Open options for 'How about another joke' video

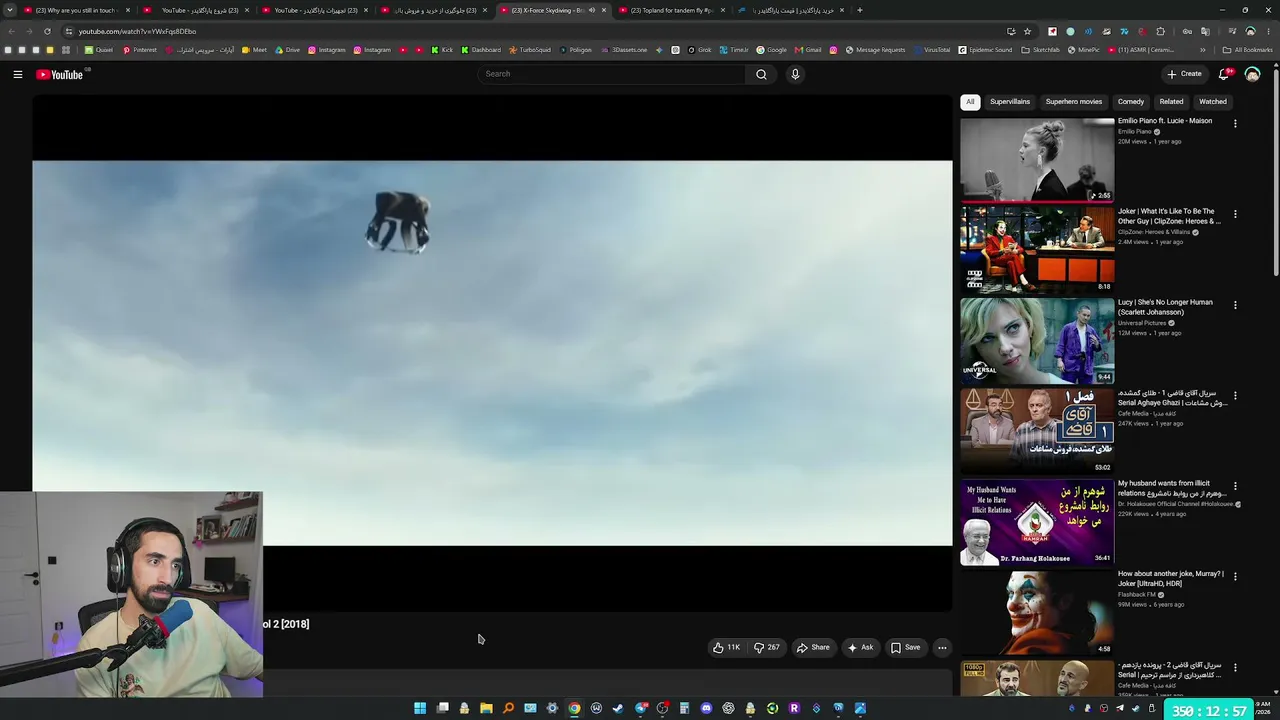tap(1235, 577)
